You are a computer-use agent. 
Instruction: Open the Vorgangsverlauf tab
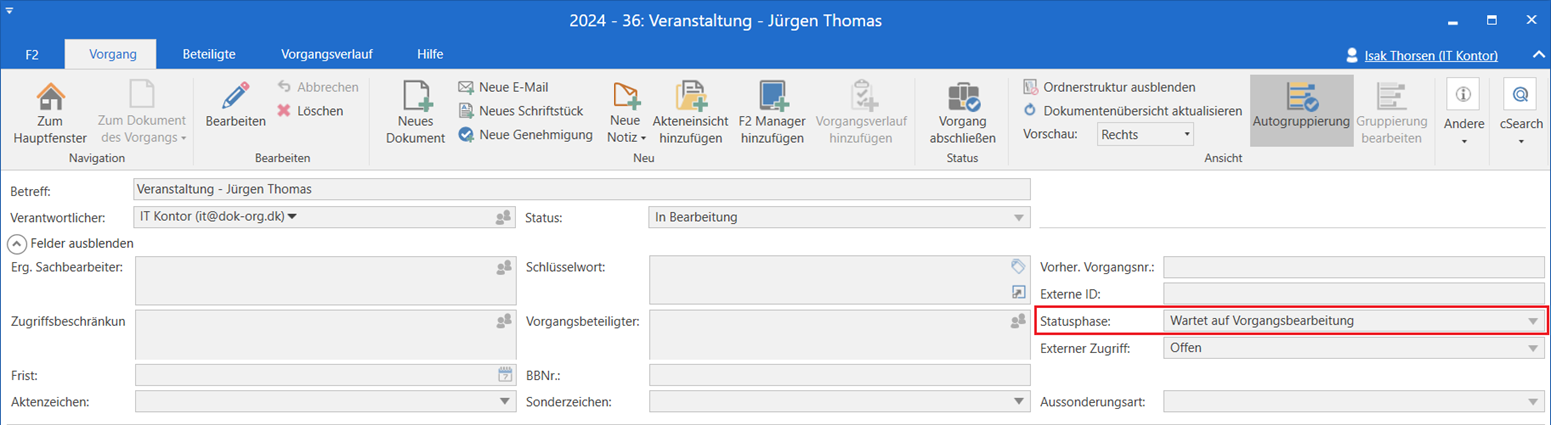323,54
